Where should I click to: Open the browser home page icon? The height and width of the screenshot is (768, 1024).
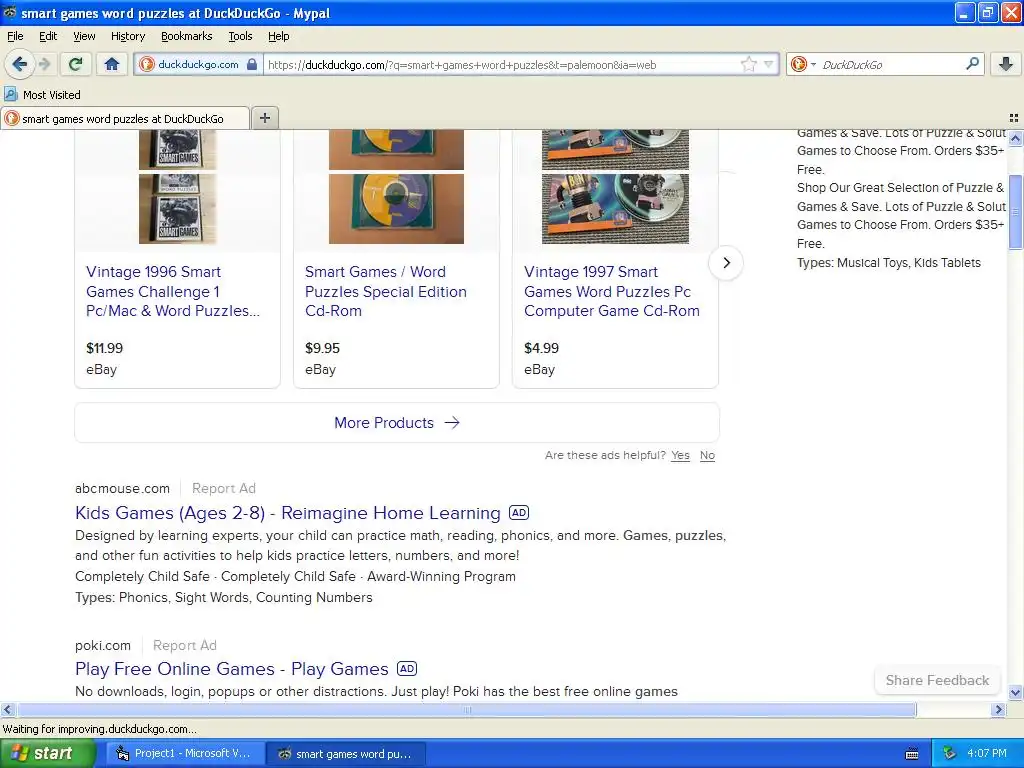pos(112,64)
